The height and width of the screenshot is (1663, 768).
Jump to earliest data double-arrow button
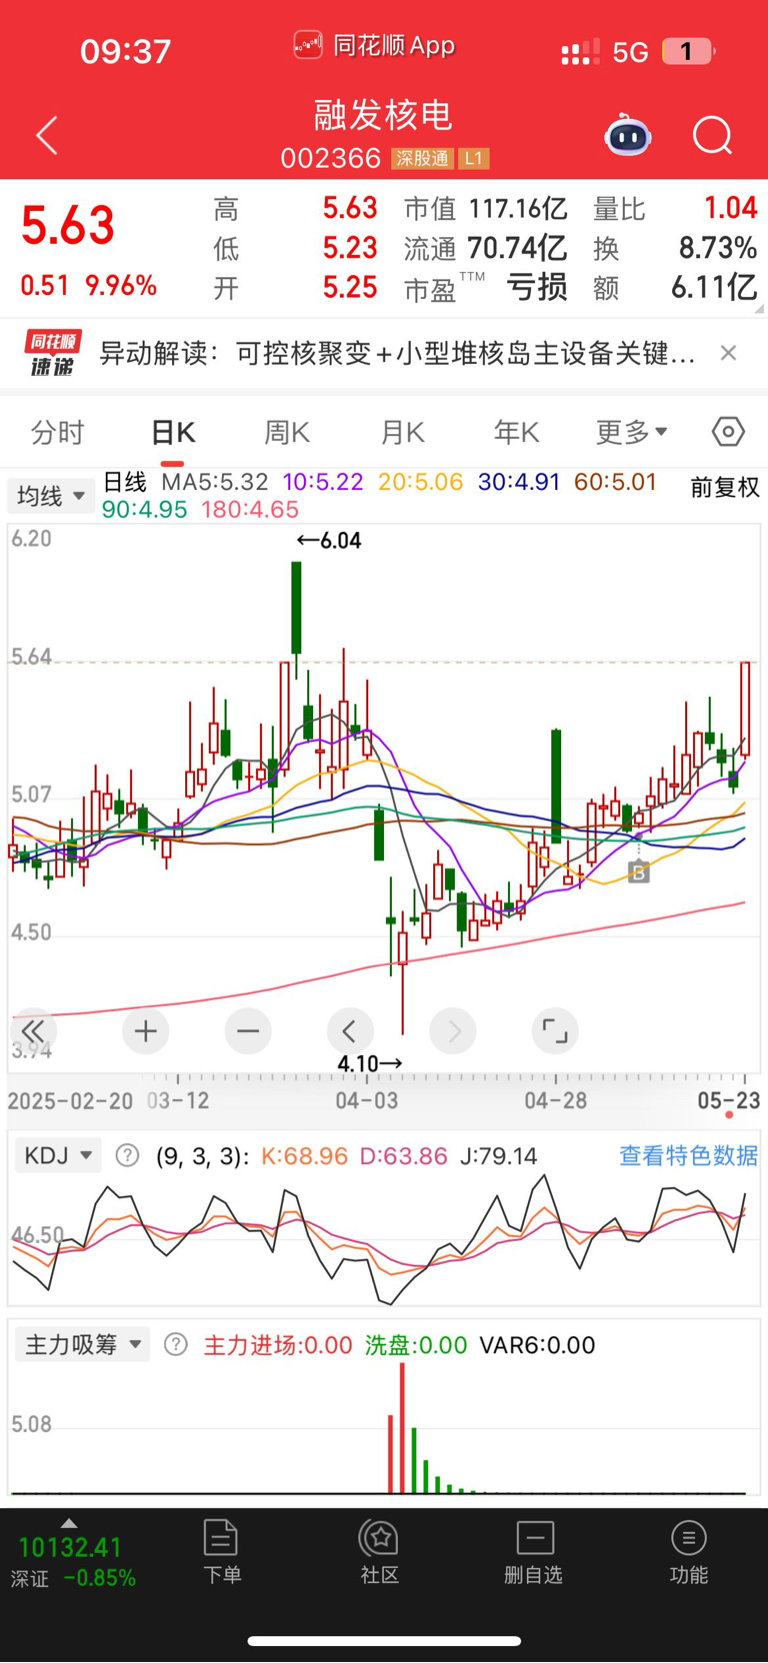[33, 1031]
